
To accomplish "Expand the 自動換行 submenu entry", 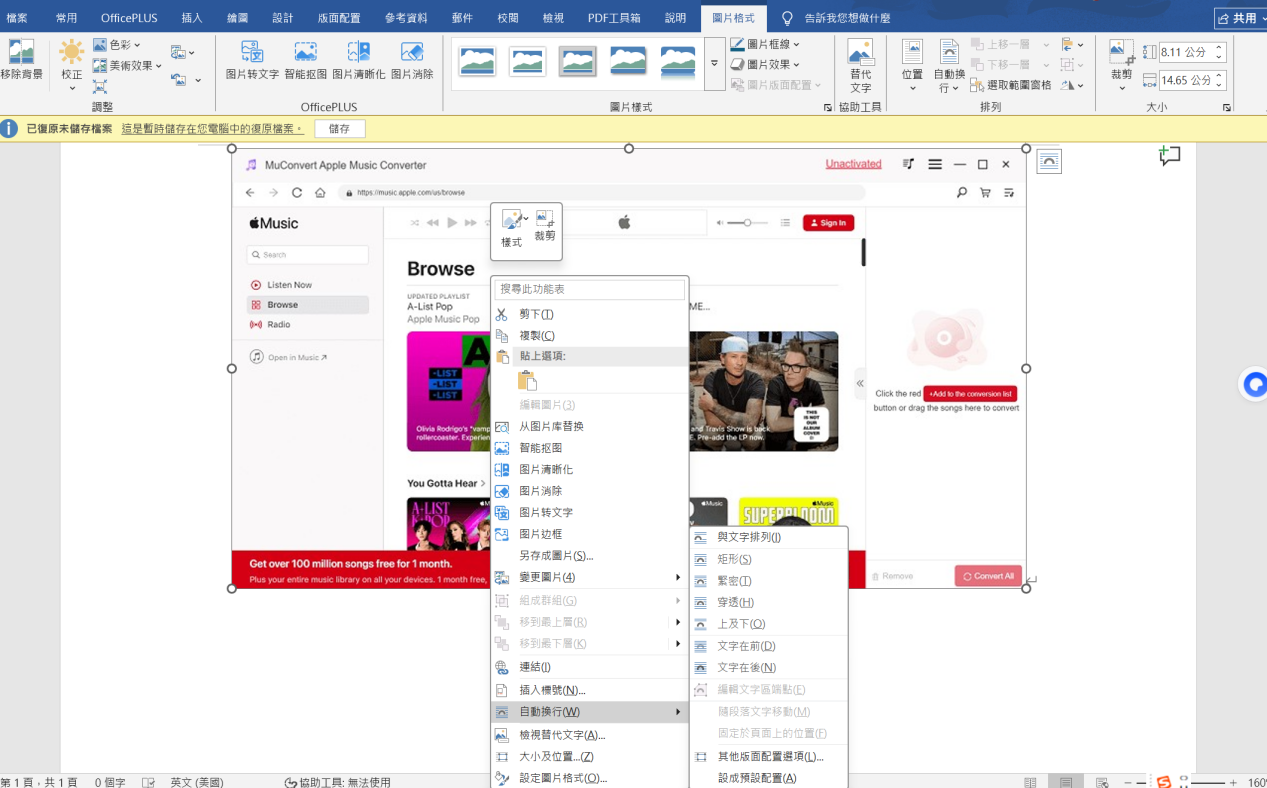I will (590, 712).
